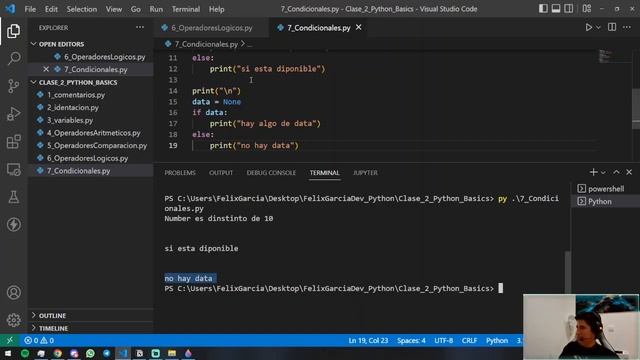Screen dimensions: 640x360
Task: Toggle the primary side bar layout
Action: tap(543, 9)
